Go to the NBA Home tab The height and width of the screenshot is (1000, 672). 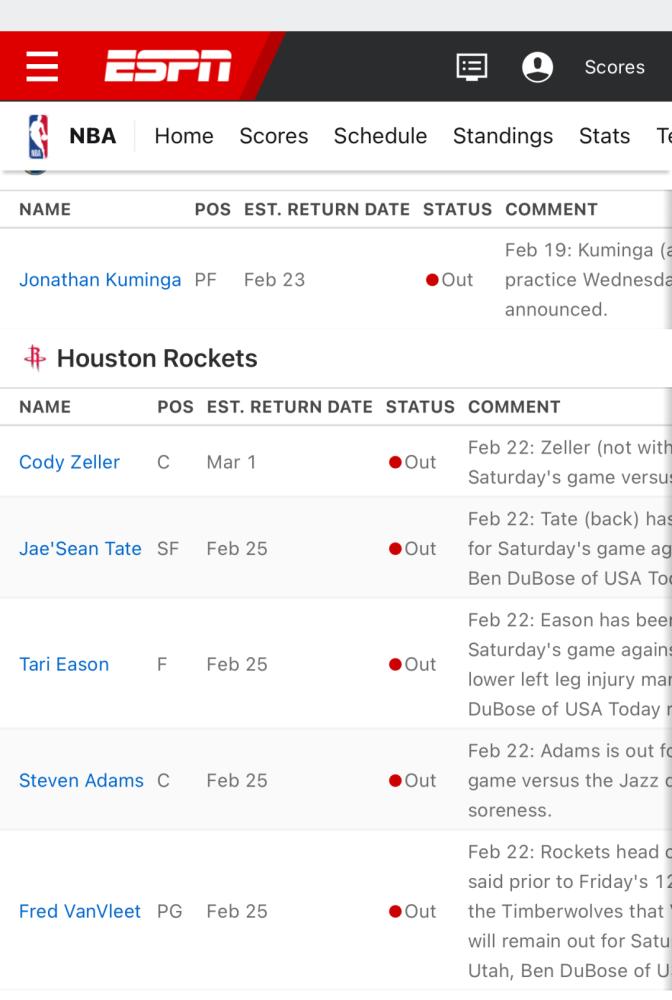[x=184, y=136]
